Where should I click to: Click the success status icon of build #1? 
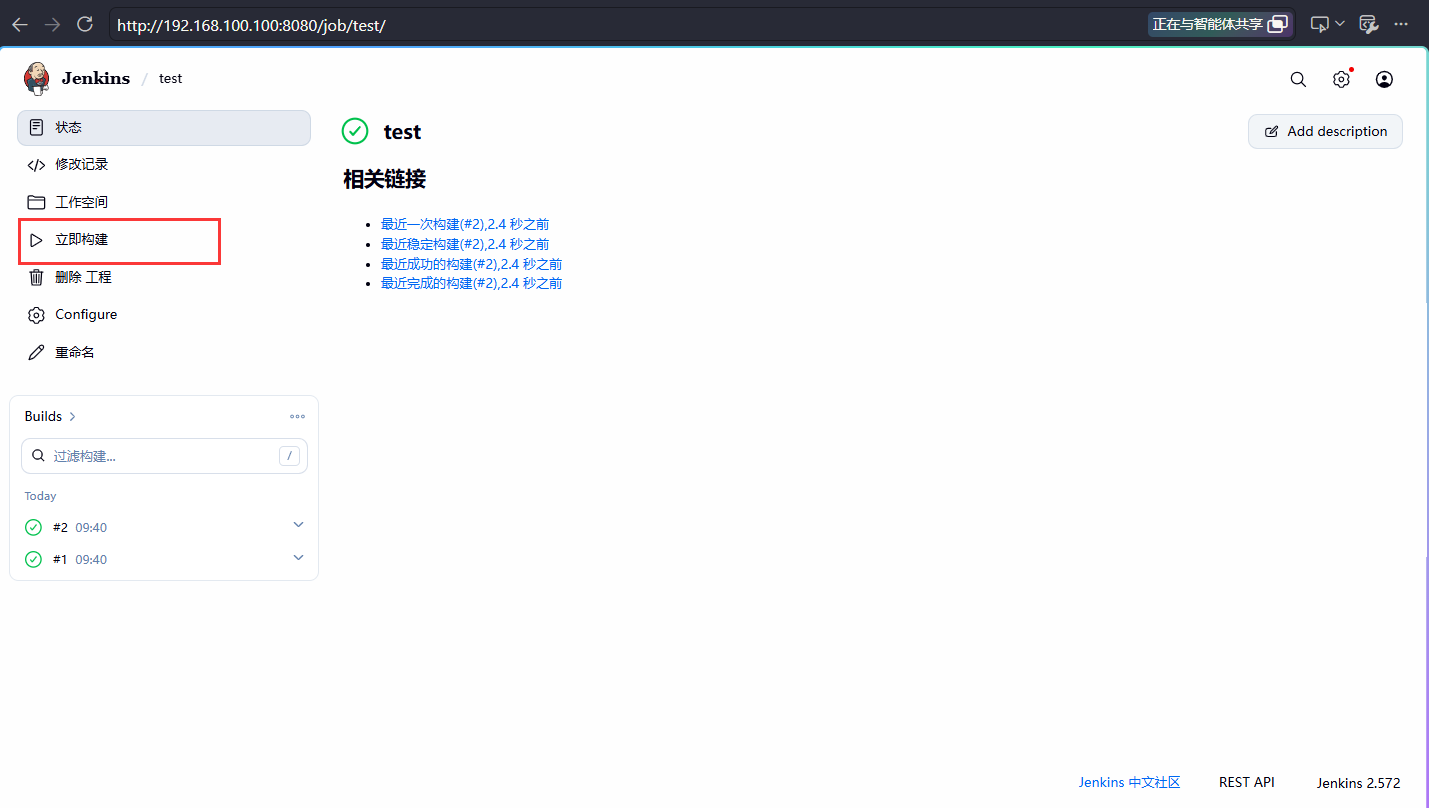tap(33, 559)
